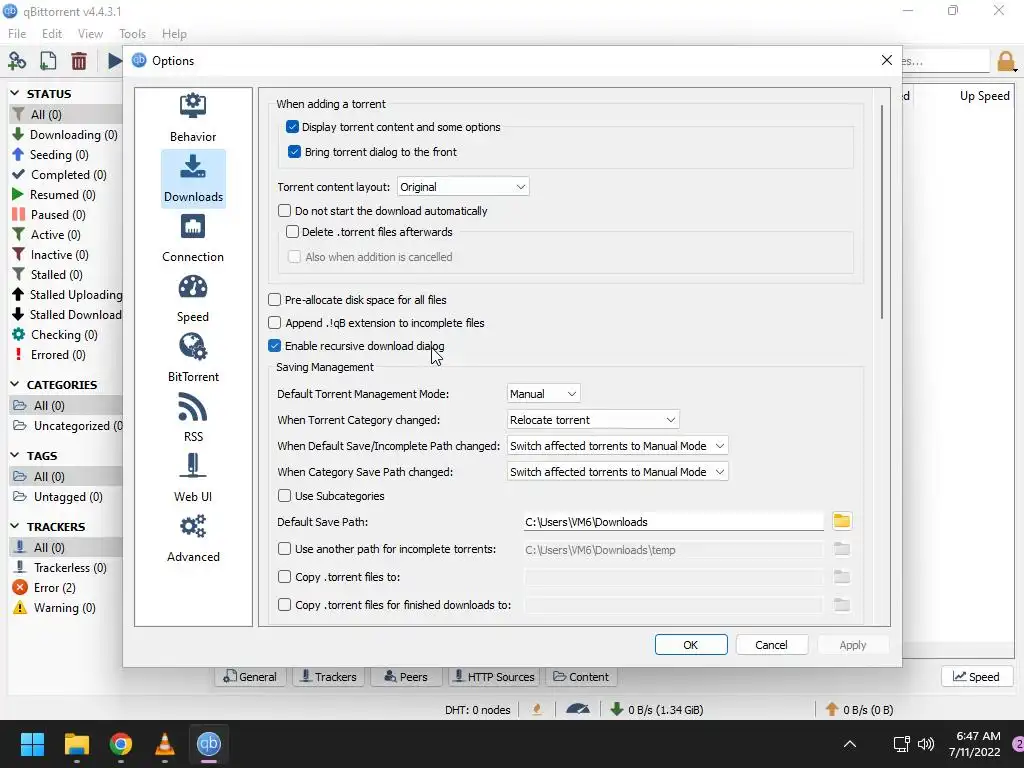Open the File menu
The height and width of the screenshot is (768, 1024).
pyautogui.click(x=17, y=33)
